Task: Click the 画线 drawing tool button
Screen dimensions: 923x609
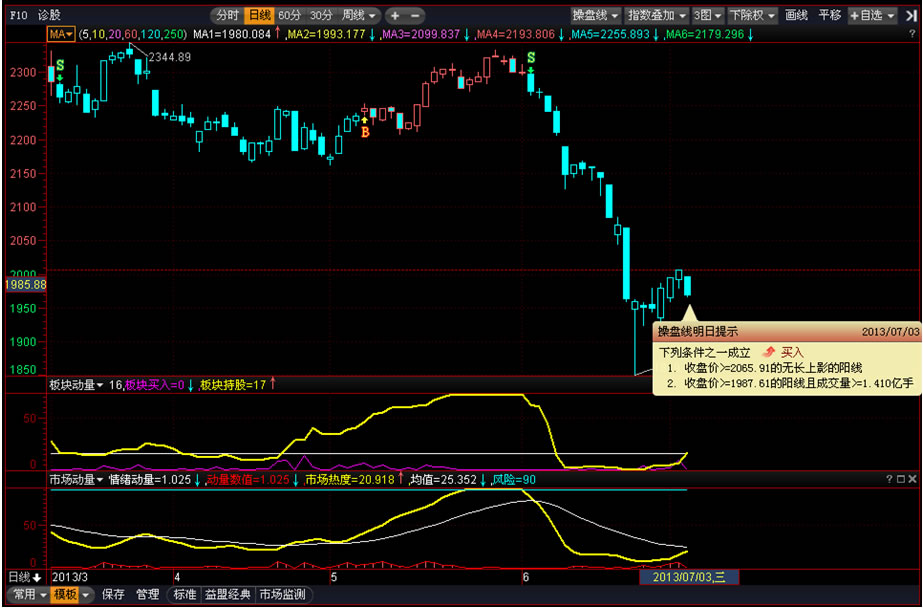Action: [796, 16]
